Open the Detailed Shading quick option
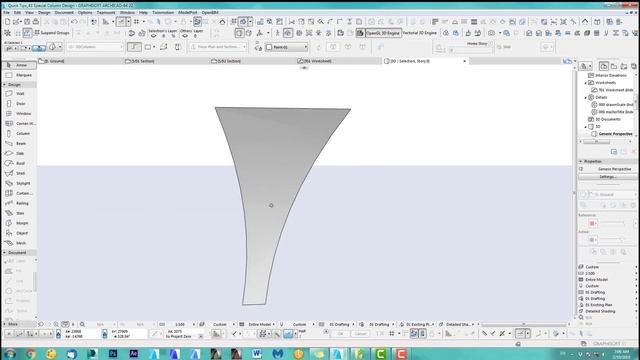The height and width of the screenshot is (360, 640). pyautogui.click(x=607, y=311)
